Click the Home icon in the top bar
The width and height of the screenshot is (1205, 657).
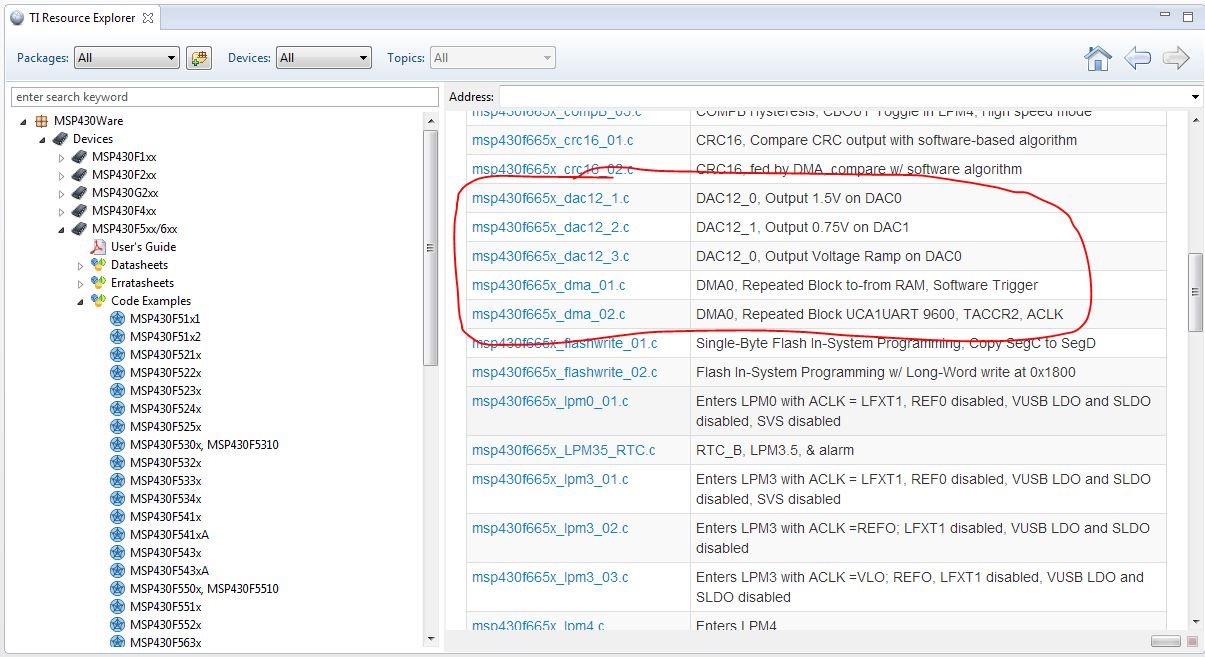tap(1098, 58)
